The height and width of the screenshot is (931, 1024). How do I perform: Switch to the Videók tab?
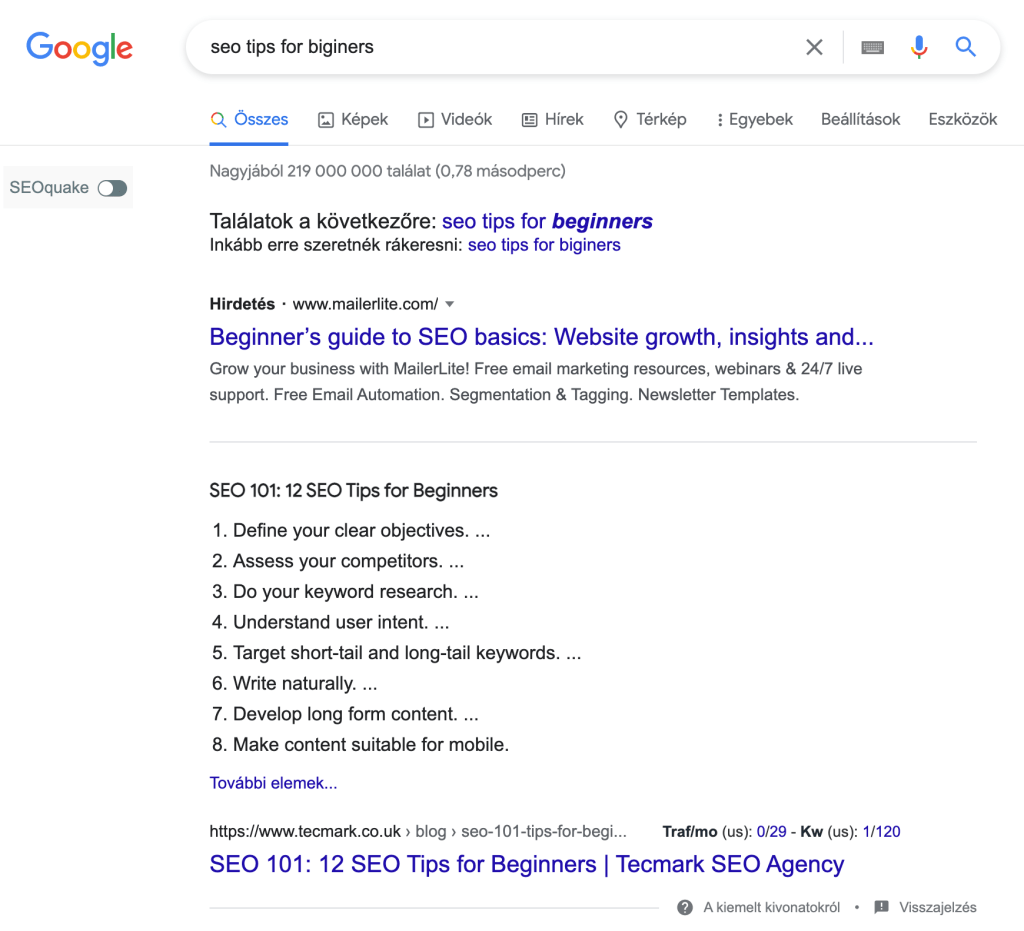pyautogui.click(x=455, y=119)
